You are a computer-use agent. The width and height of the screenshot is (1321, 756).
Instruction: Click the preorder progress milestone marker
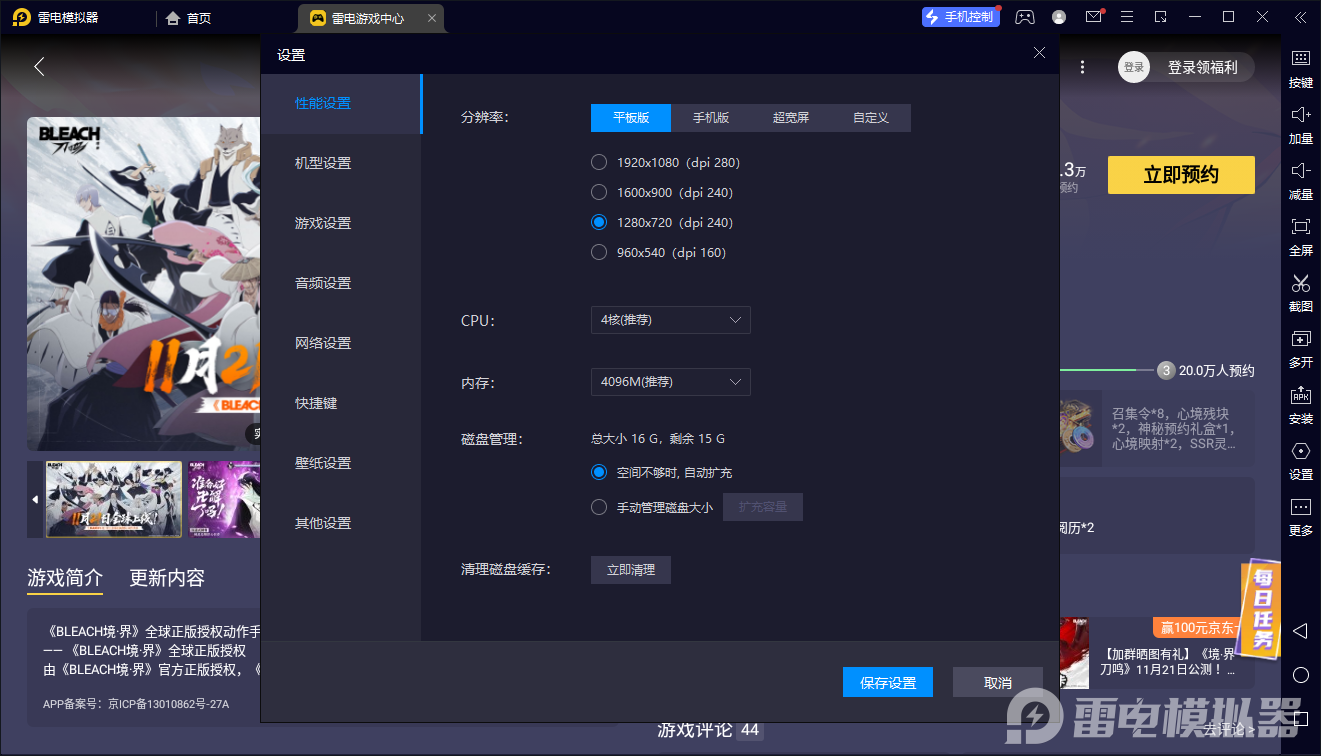coord(1165,370)
